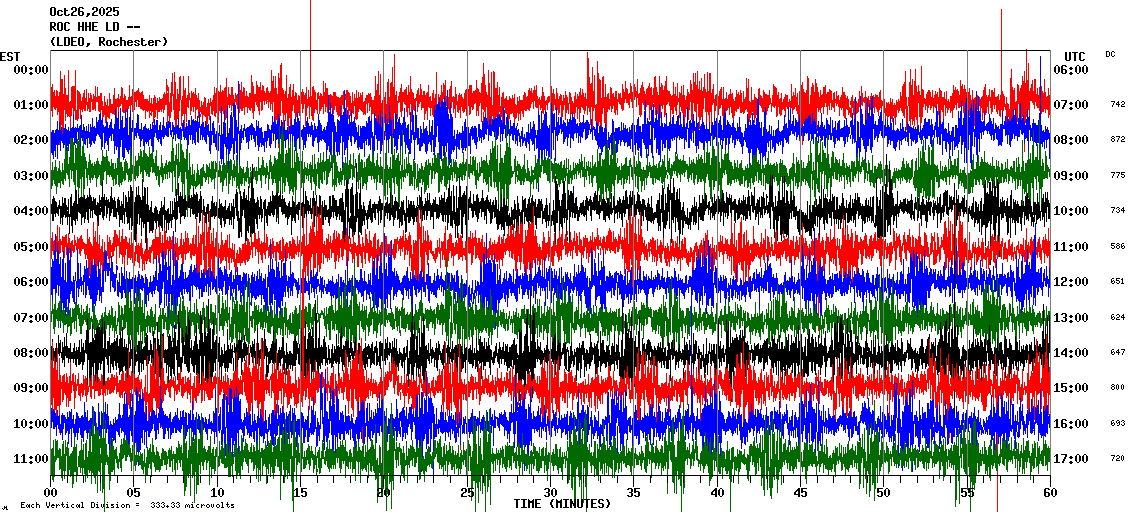Select the 15 minute tick on time axis
The height and width of the screenshot is (519, 1130).
tap(300, 493)
